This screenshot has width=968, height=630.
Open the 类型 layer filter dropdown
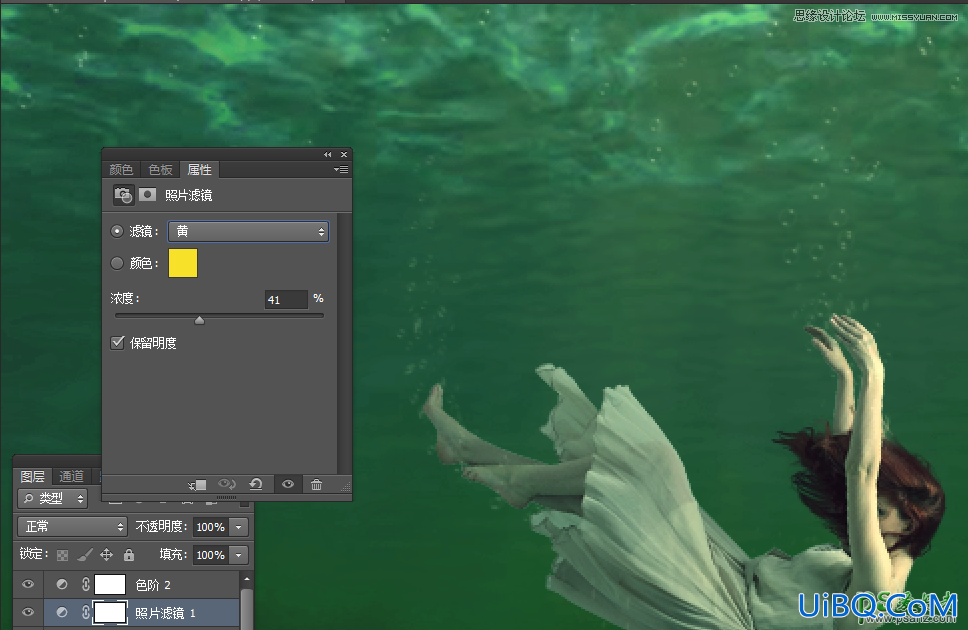[x=53, y=498]
